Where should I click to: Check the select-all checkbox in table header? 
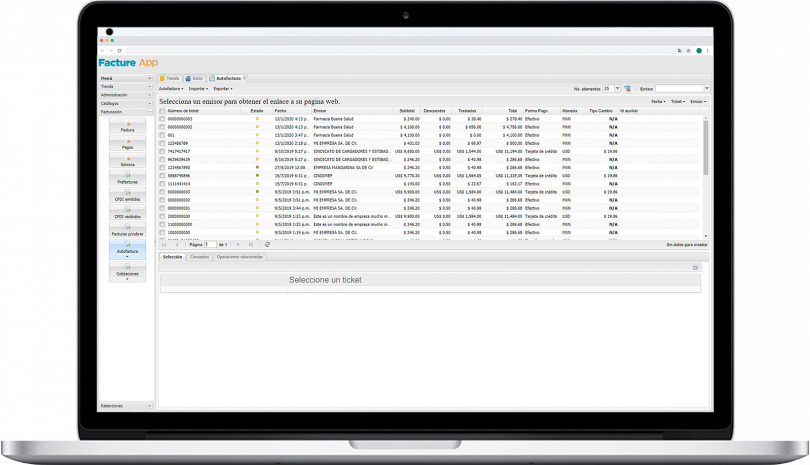click(163, 110)
